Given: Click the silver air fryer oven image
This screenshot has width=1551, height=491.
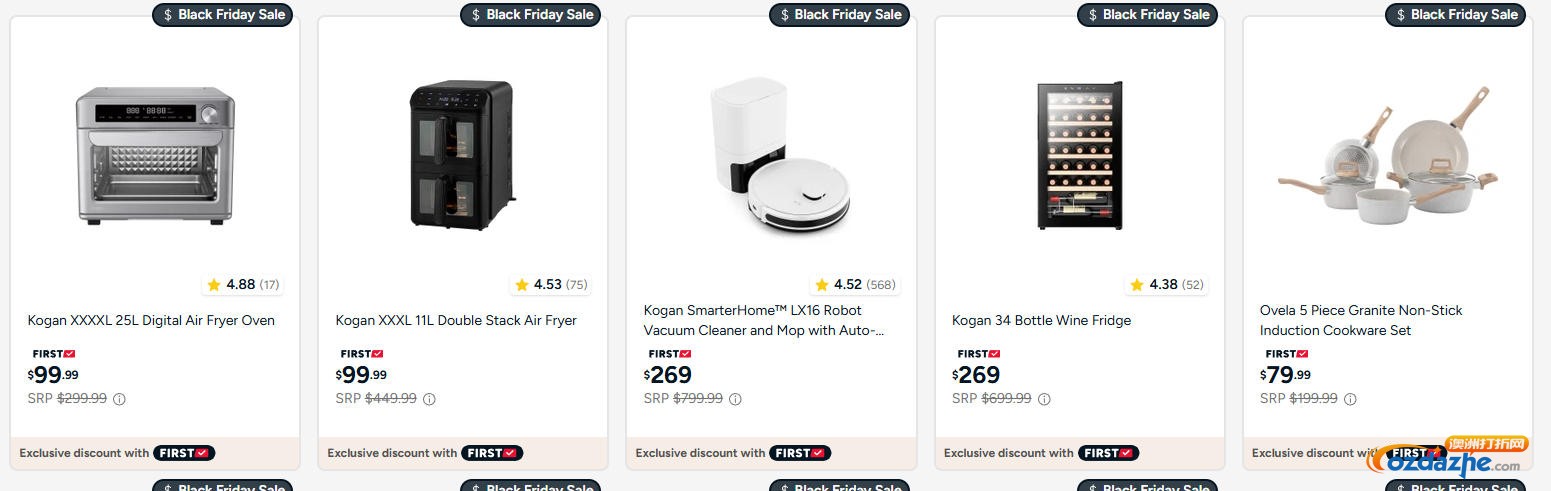Looking at the screenshot, I should click(155, 155).
